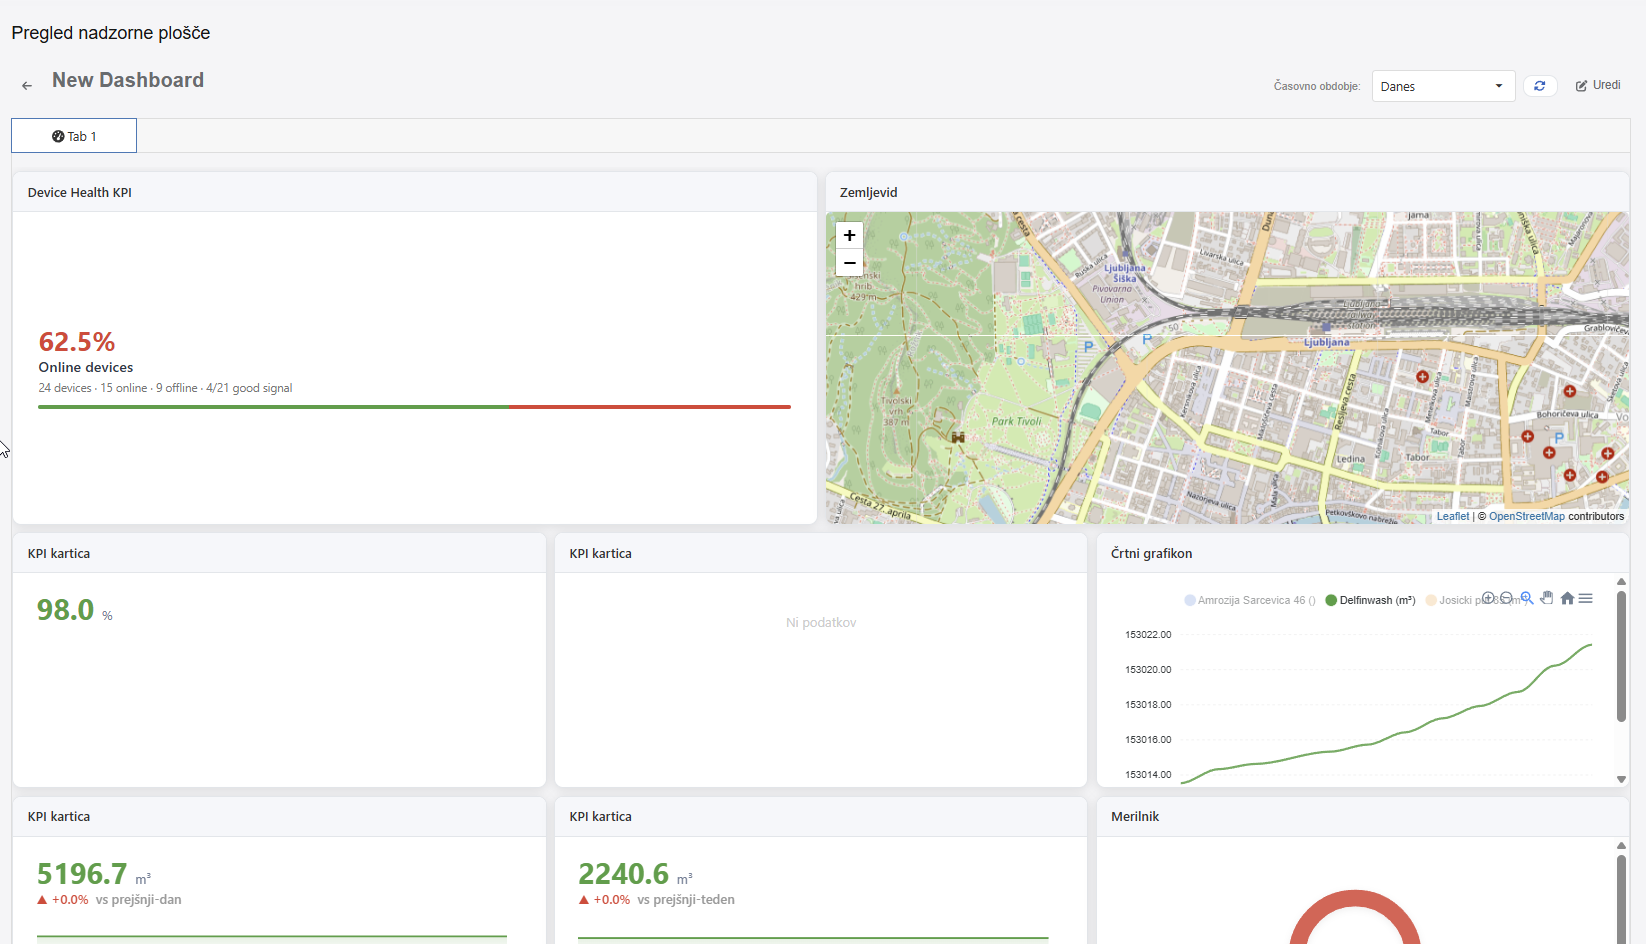Open the Uredi edit mode
This screenshot has width=1646, height=944.
tap(1598, 85)
